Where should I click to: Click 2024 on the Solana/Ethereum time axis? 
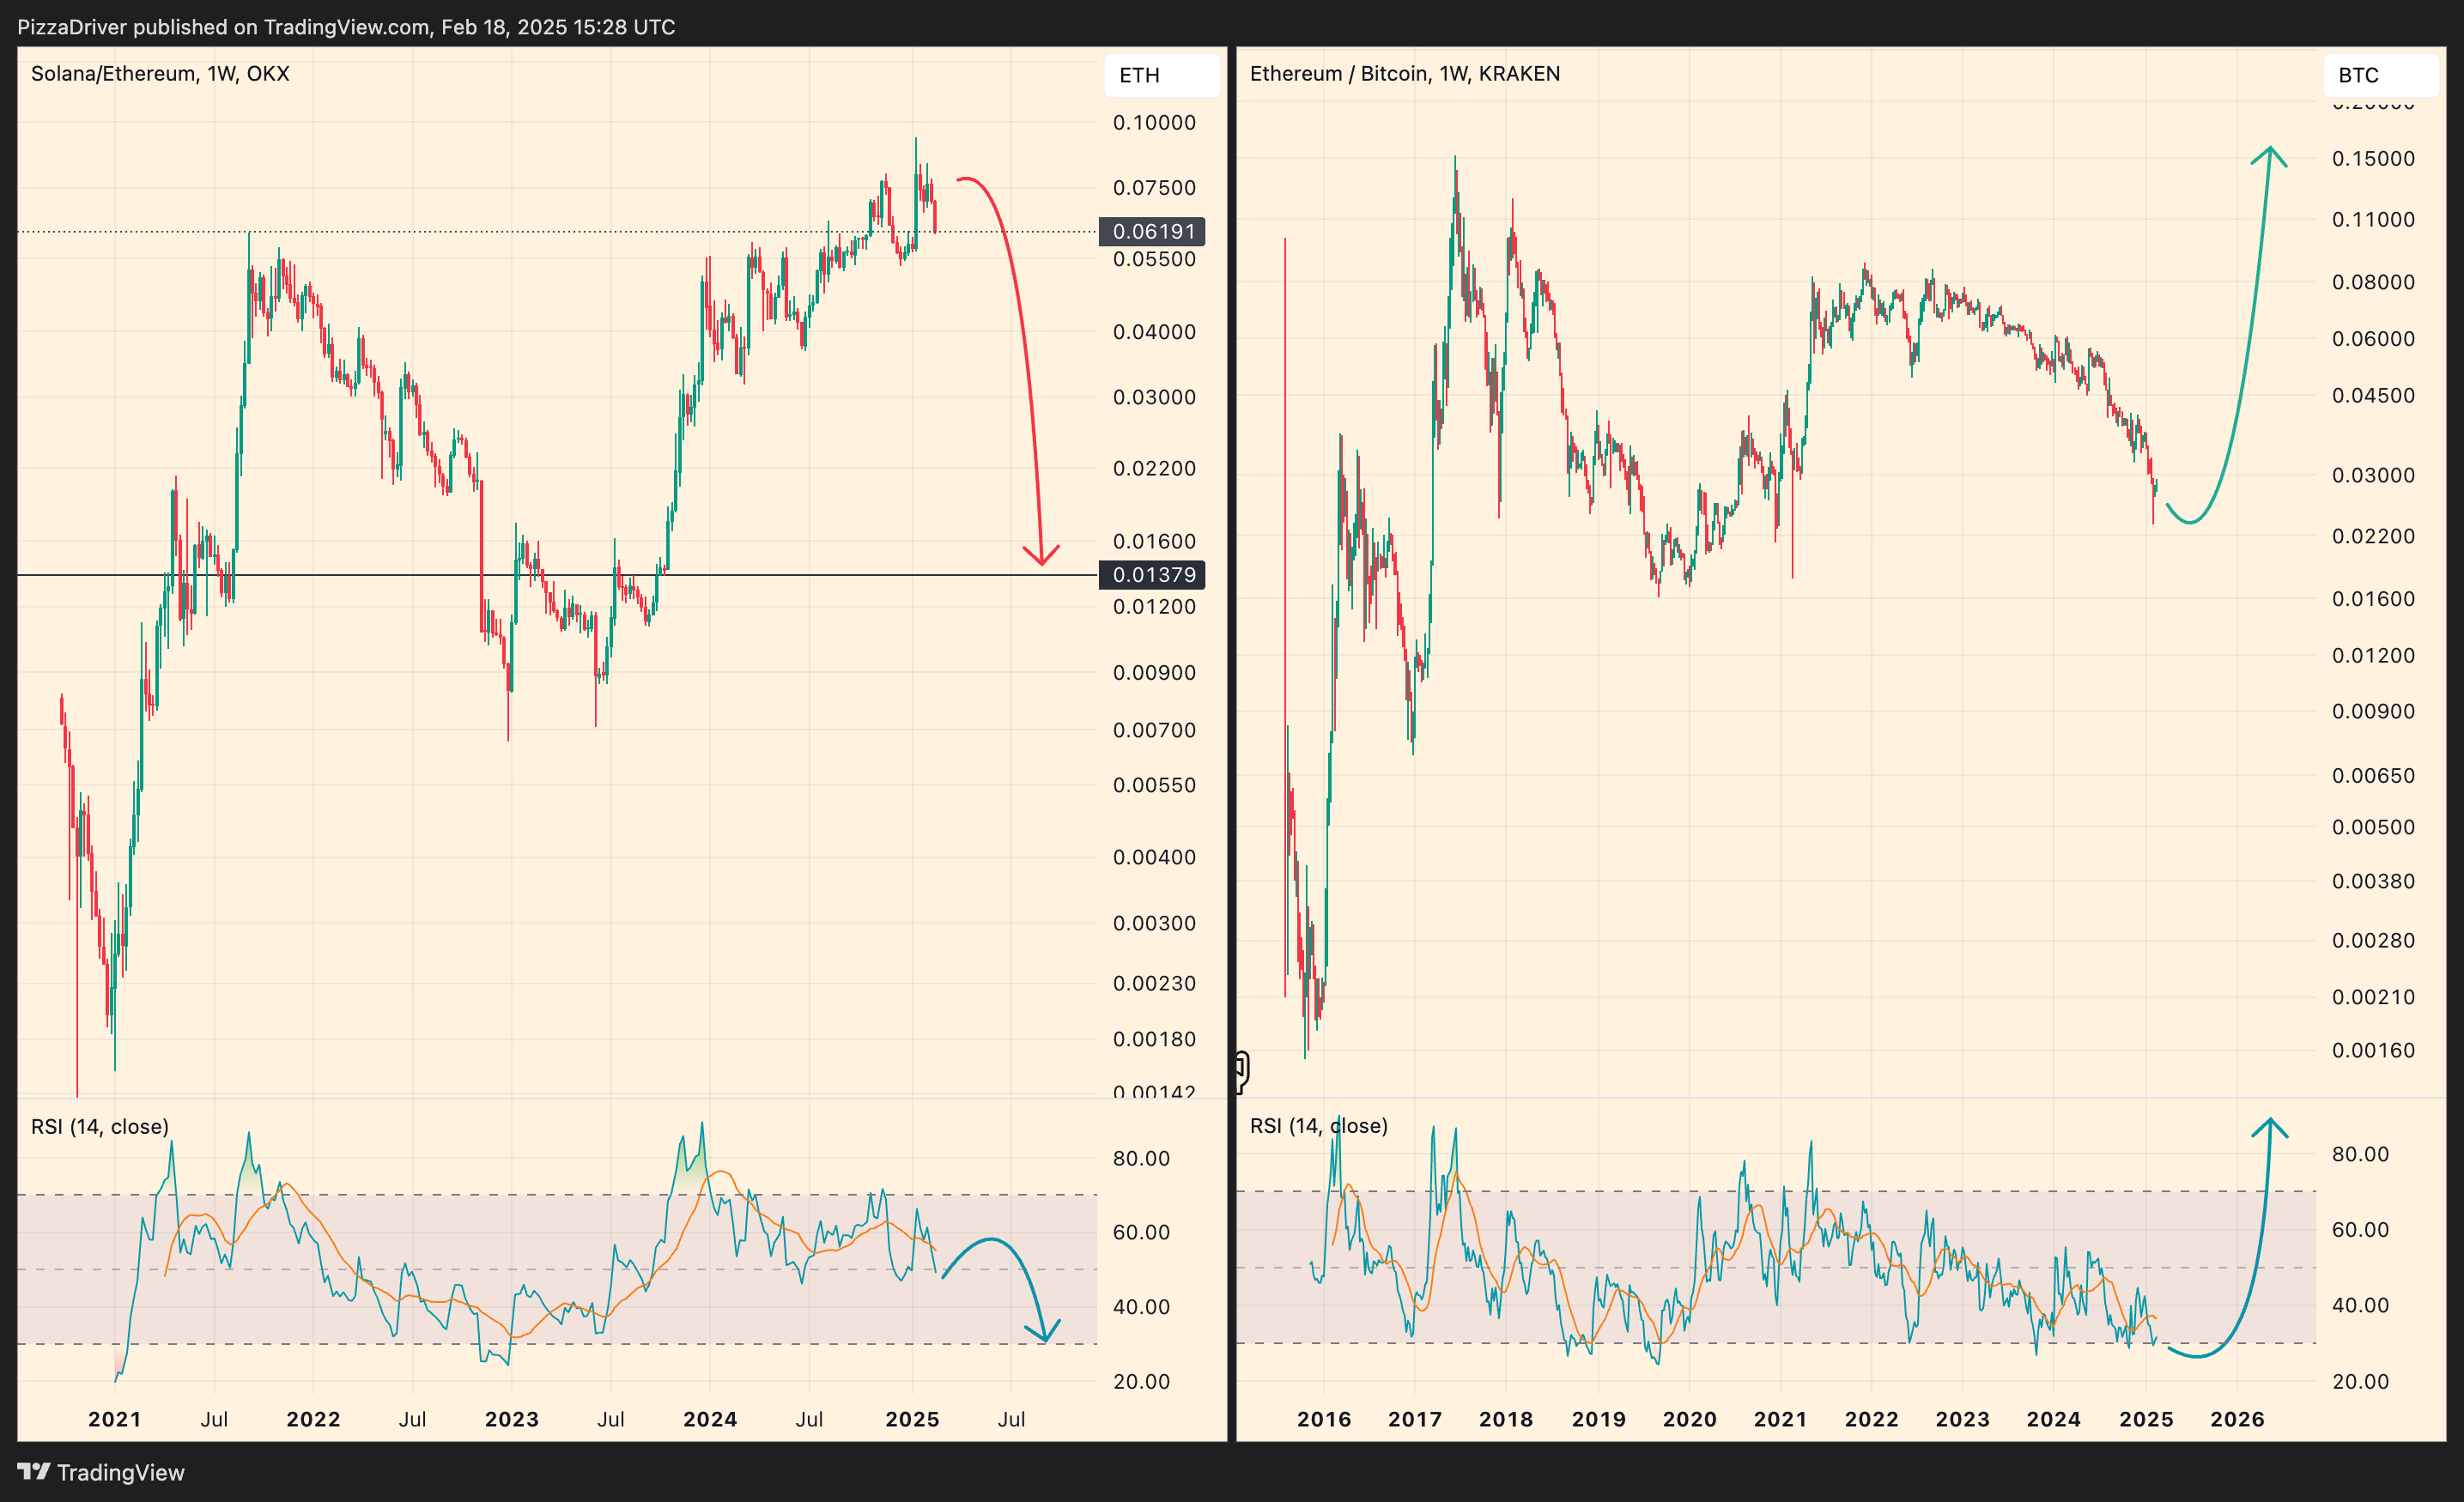coord(710,1419)
